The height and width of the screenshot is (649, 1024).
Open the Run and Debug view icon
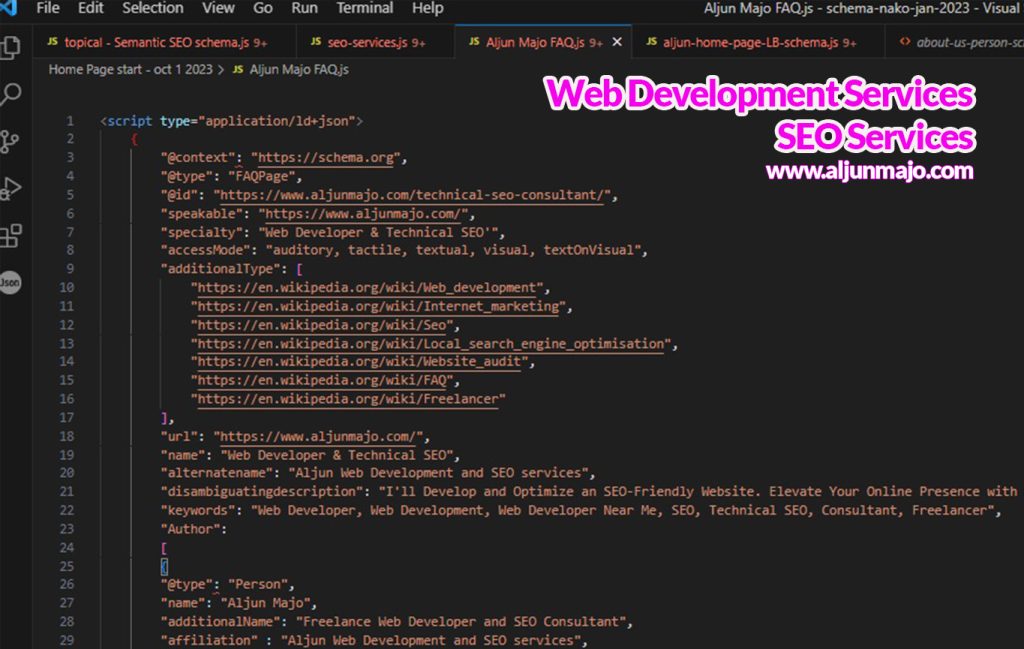[11, 189]
